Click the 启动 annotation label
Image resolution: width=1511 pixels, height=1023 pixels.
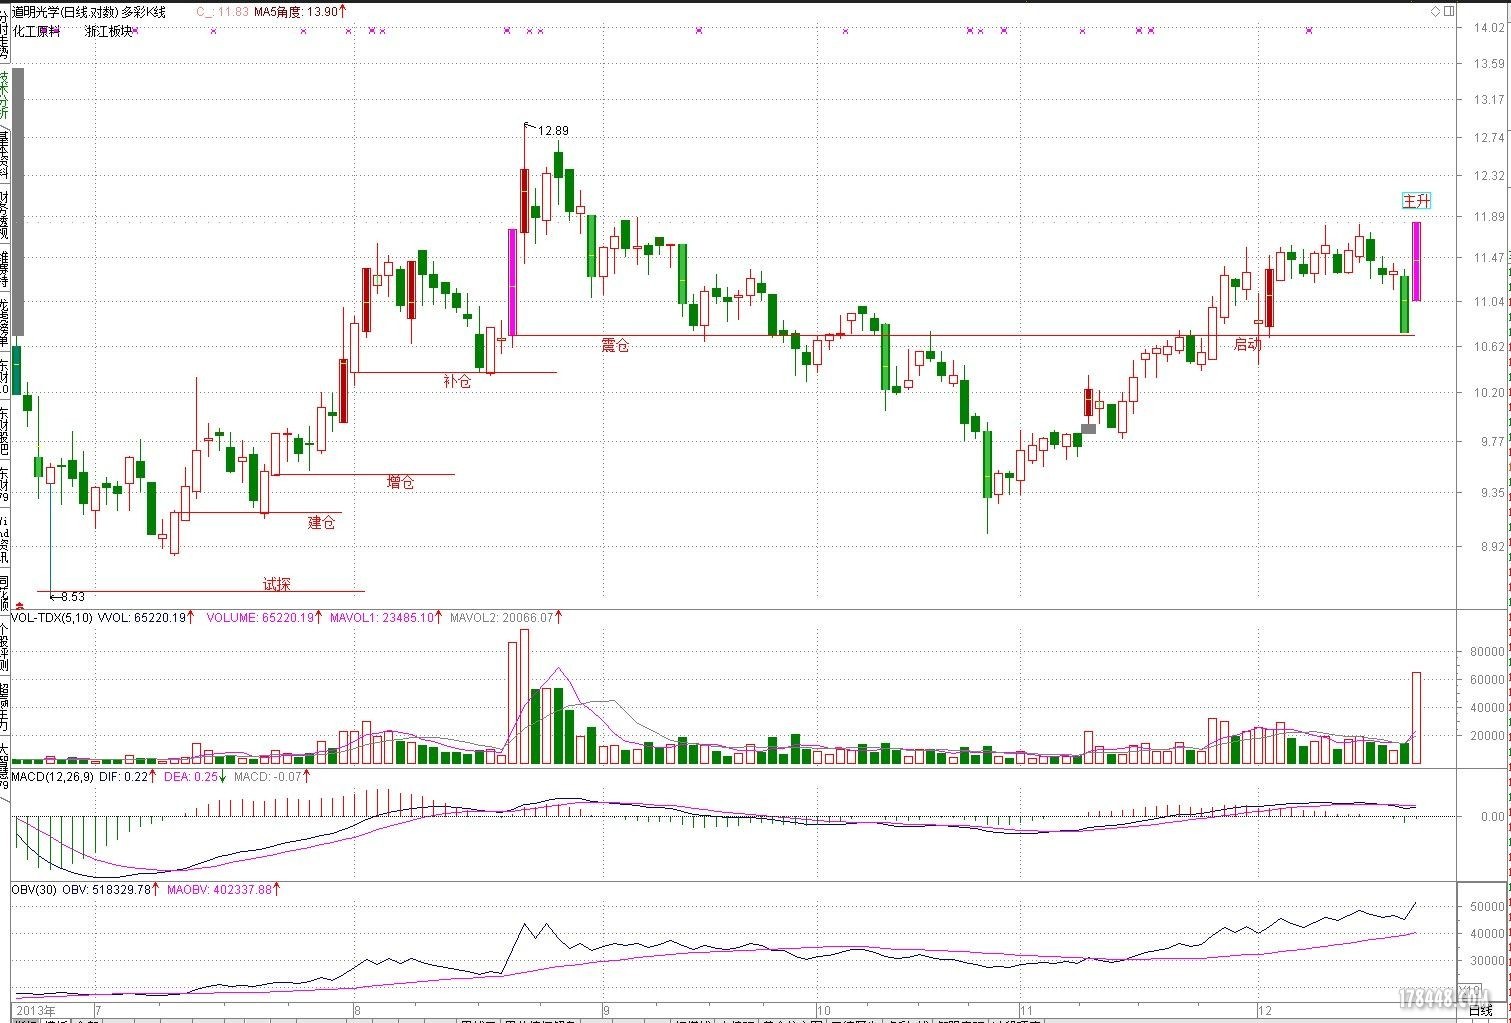click(1247, 344)
